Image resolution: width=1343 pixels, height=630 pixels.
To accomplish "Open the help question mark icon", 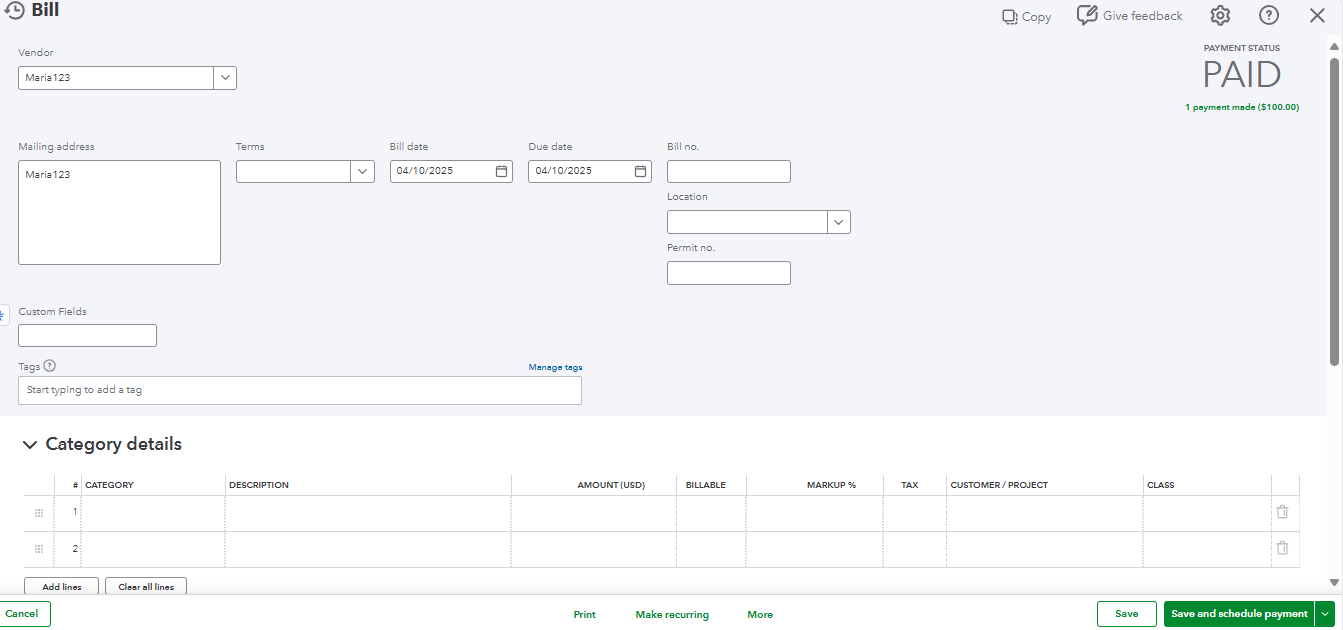I will click(1269, 15).
